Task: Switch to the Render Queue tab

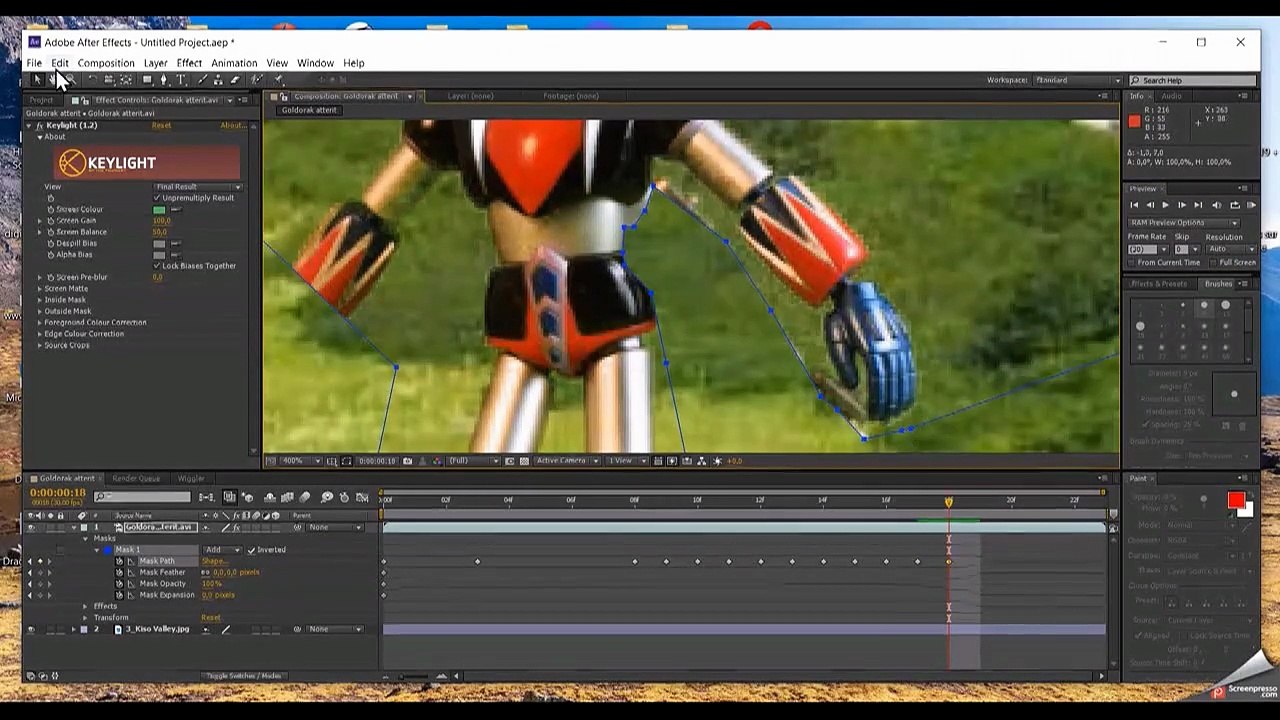Action: pos(136,478)
